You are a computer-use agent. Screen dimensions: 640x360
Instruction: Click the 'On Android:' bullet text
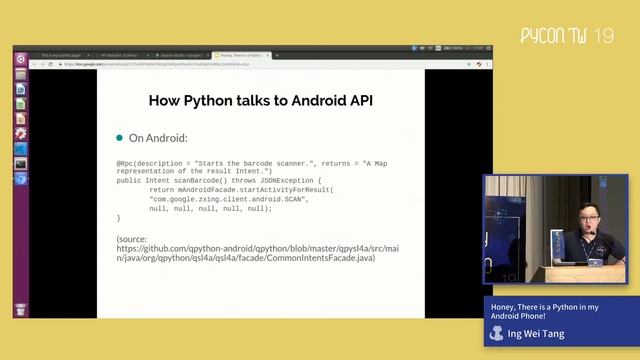158,138
